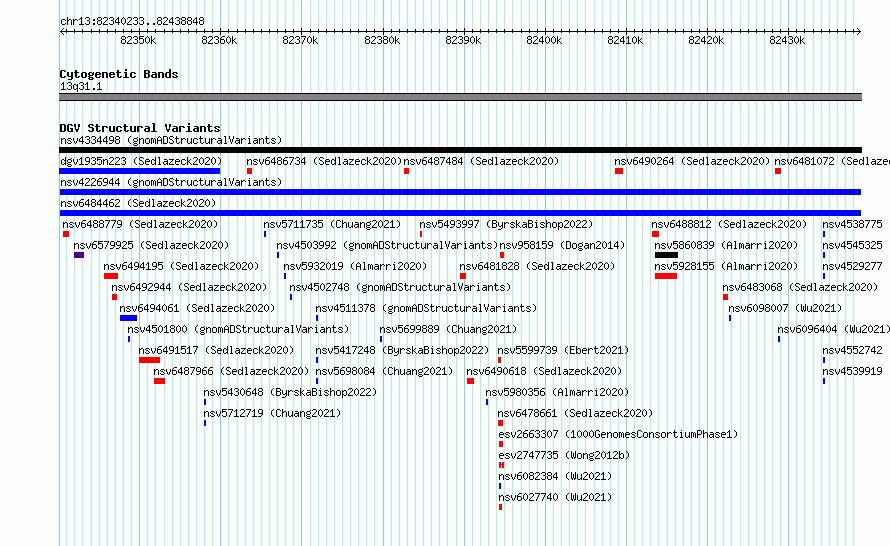
Task: Click the chr13:82340233..82438848 coordinate label
Action: pyautogui.click(x=132, y=21)
